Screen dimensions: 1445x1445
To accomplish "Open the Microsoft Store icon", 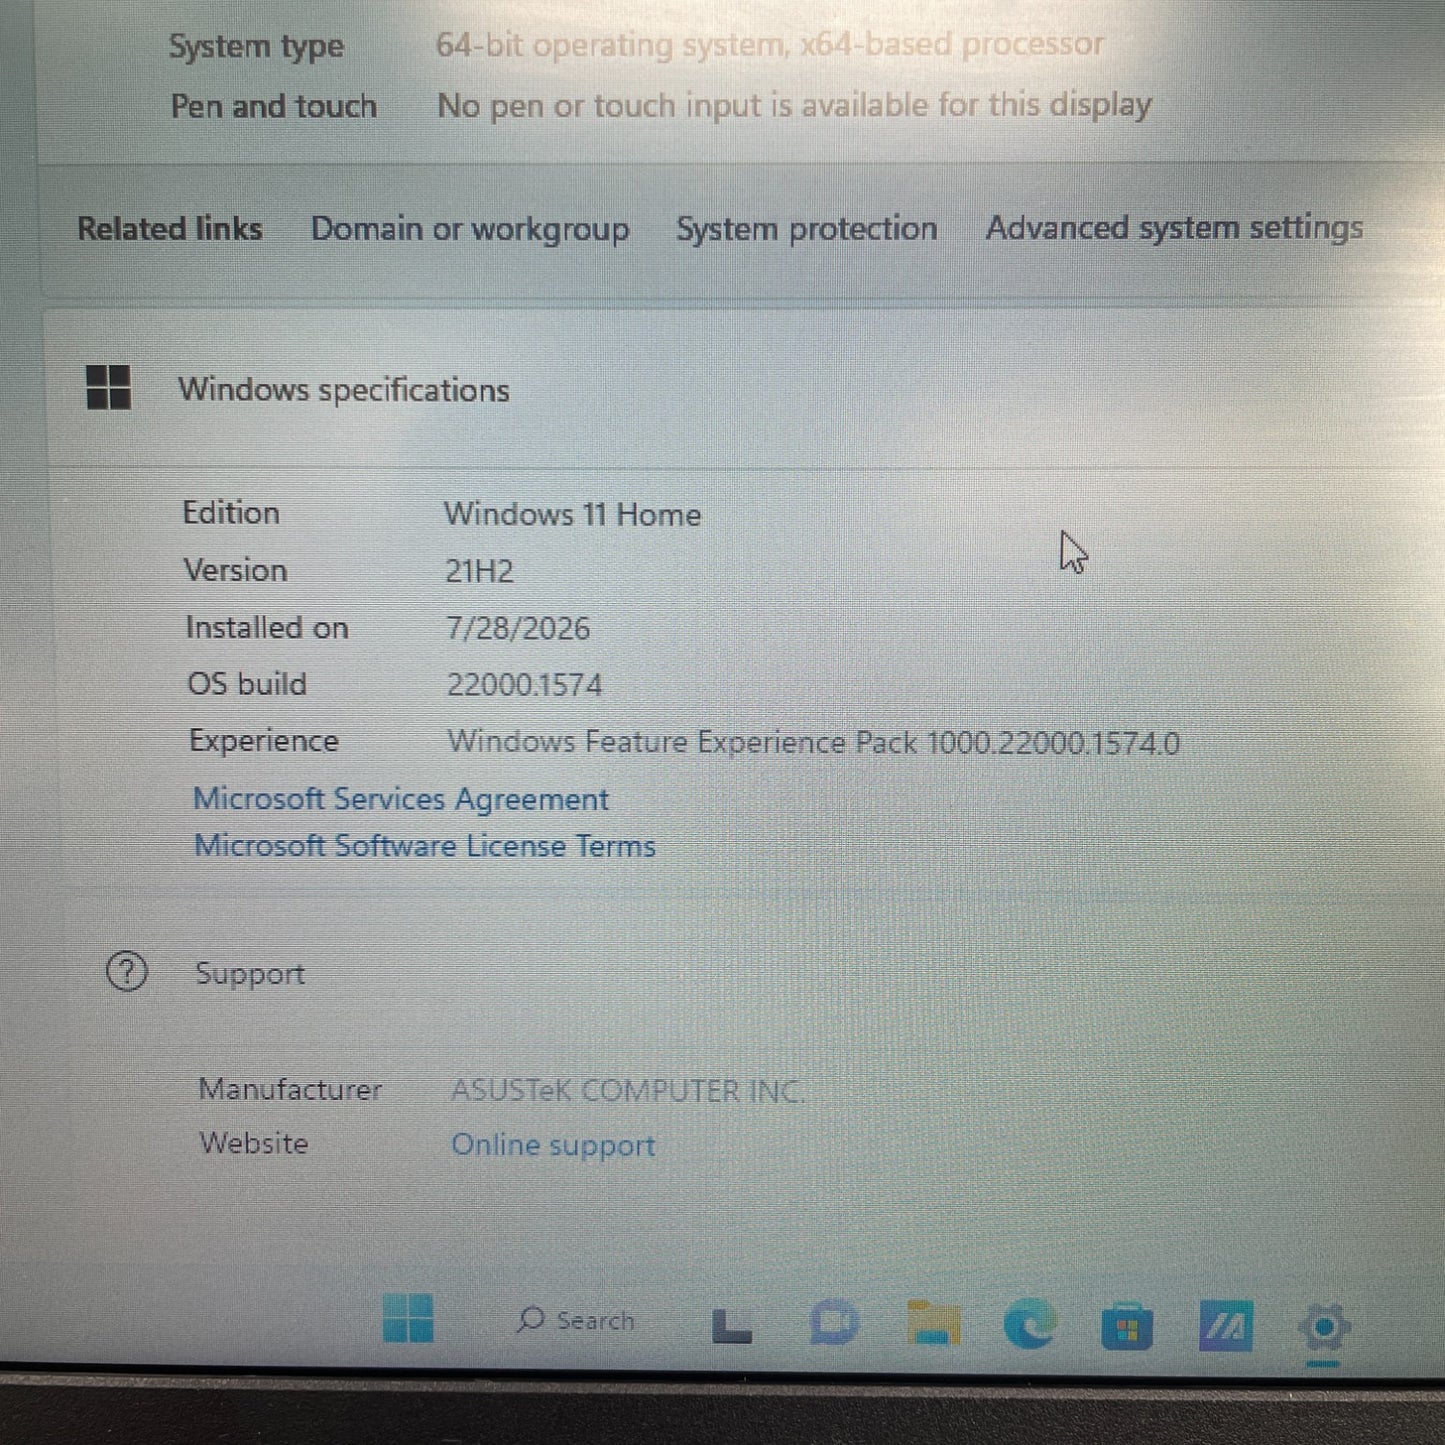I will [1127, 1327].
